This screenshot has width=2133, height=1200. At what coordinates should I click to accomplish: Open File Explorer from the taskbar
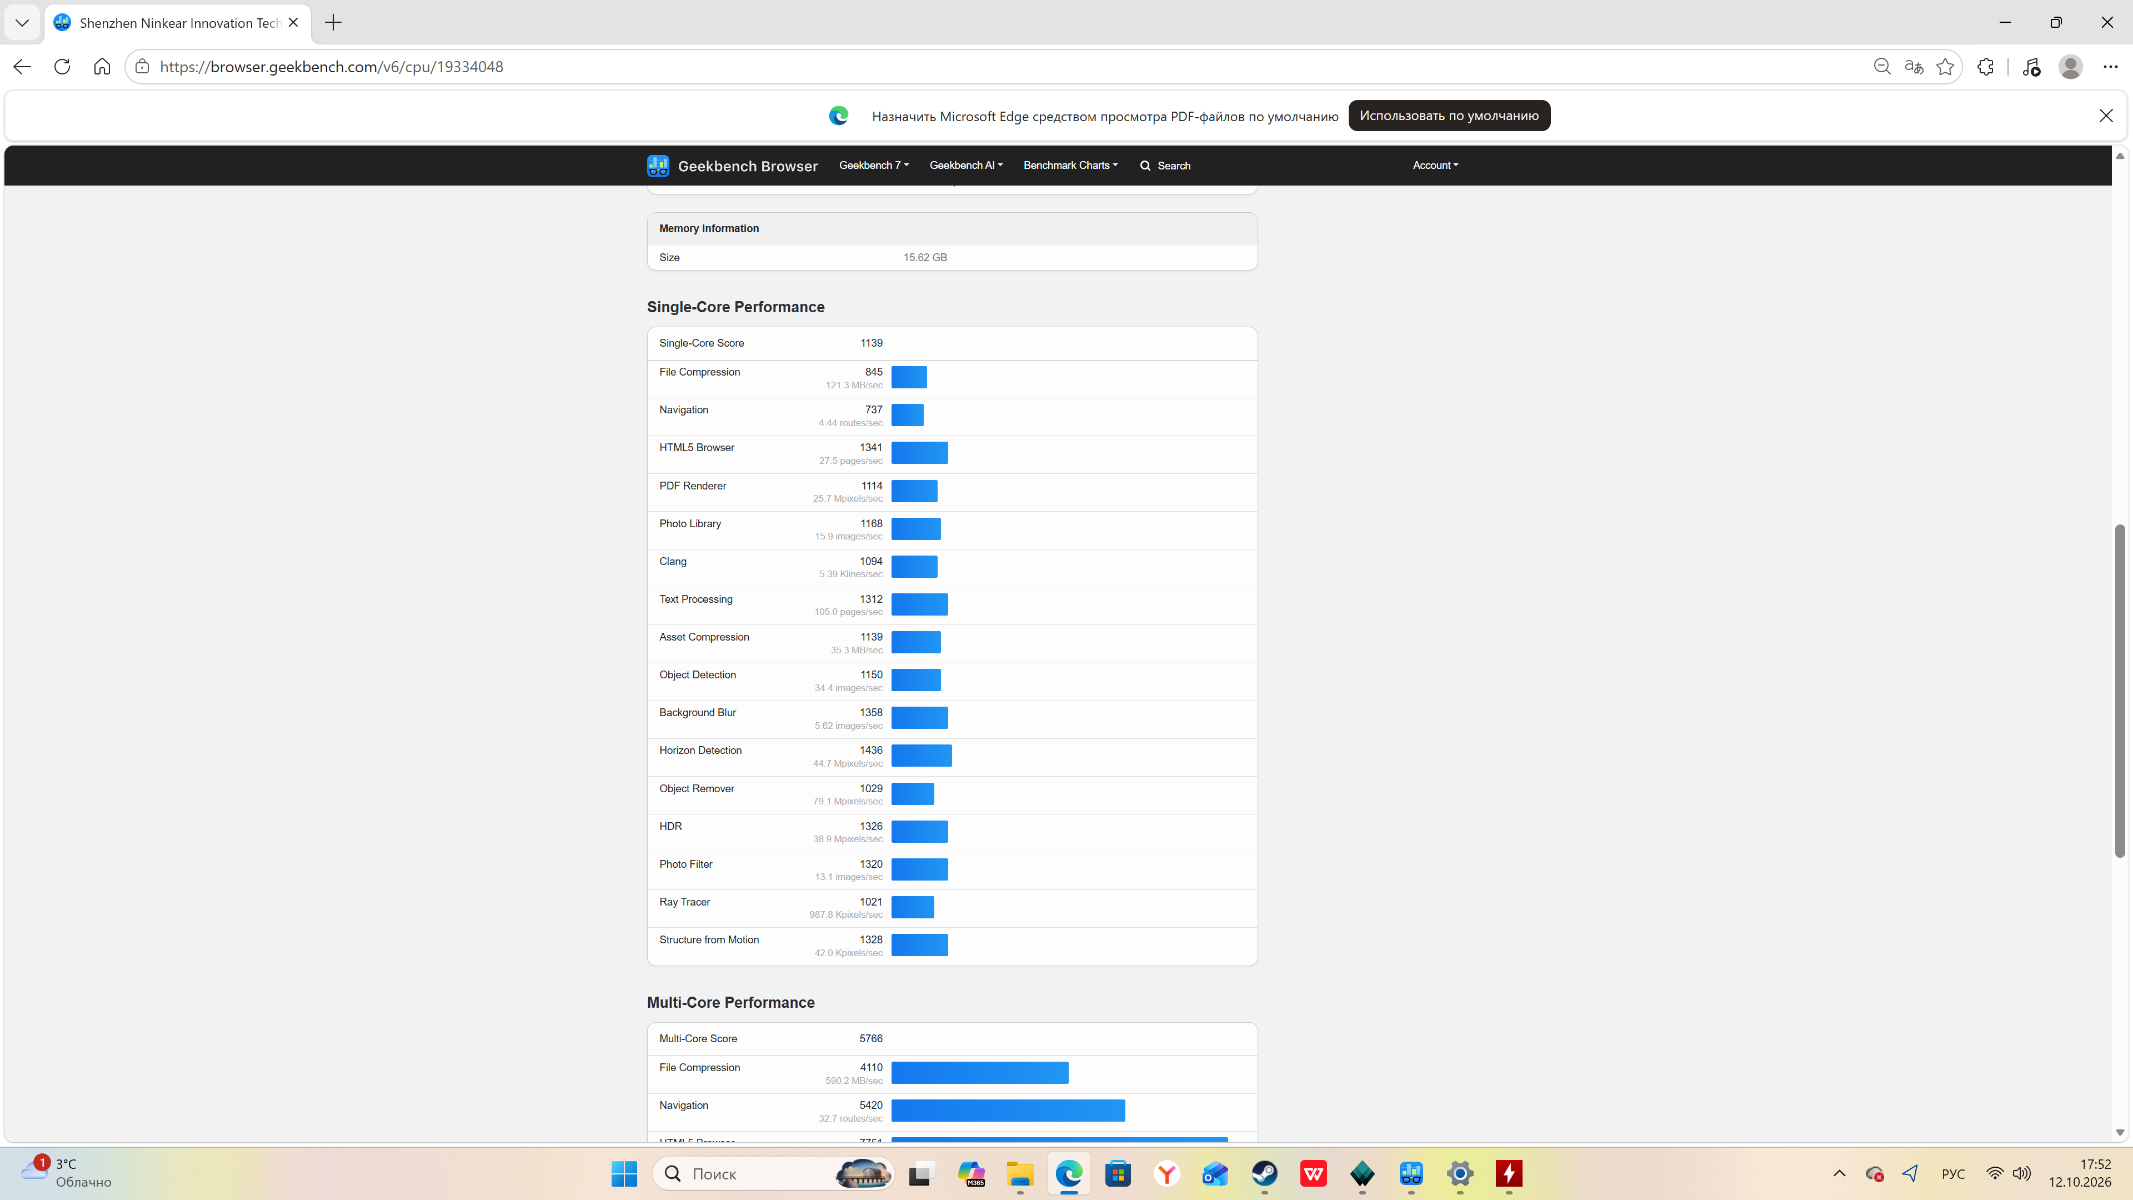tap(1019, 1173)
